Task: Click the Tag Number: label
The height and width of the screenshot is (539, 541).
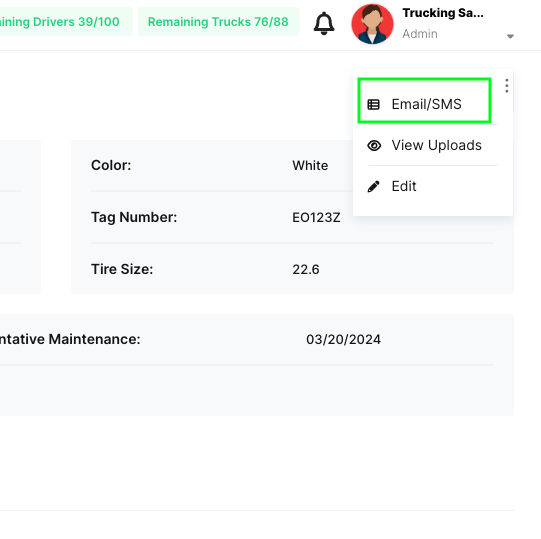Action: pyautogui.click(x=134, y=217)
